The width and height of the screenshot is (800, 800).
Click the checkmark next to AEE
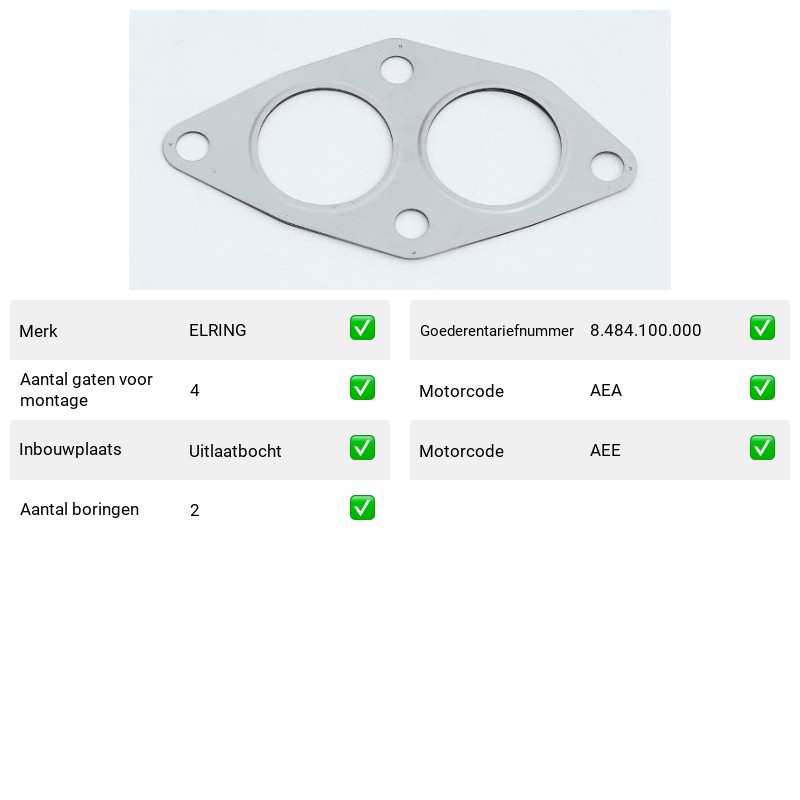[762, 447]
